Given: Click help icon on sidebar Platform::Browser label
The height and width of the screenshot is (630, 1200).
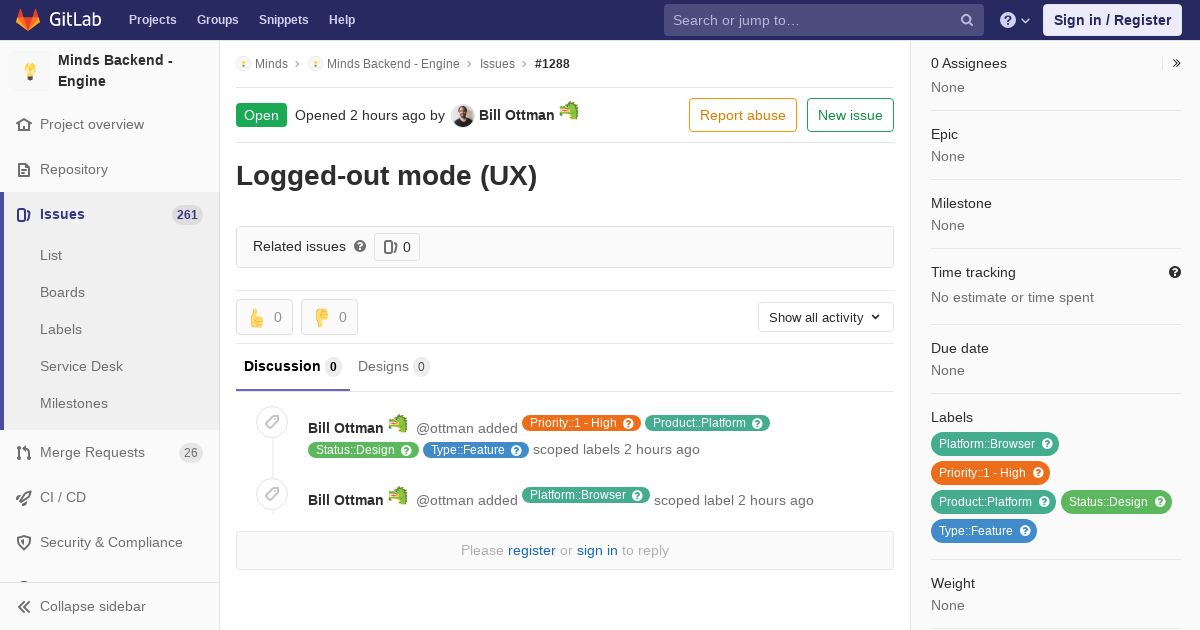Looking at the screenshot, I should pyautogui.click(x=1047, y=444).
